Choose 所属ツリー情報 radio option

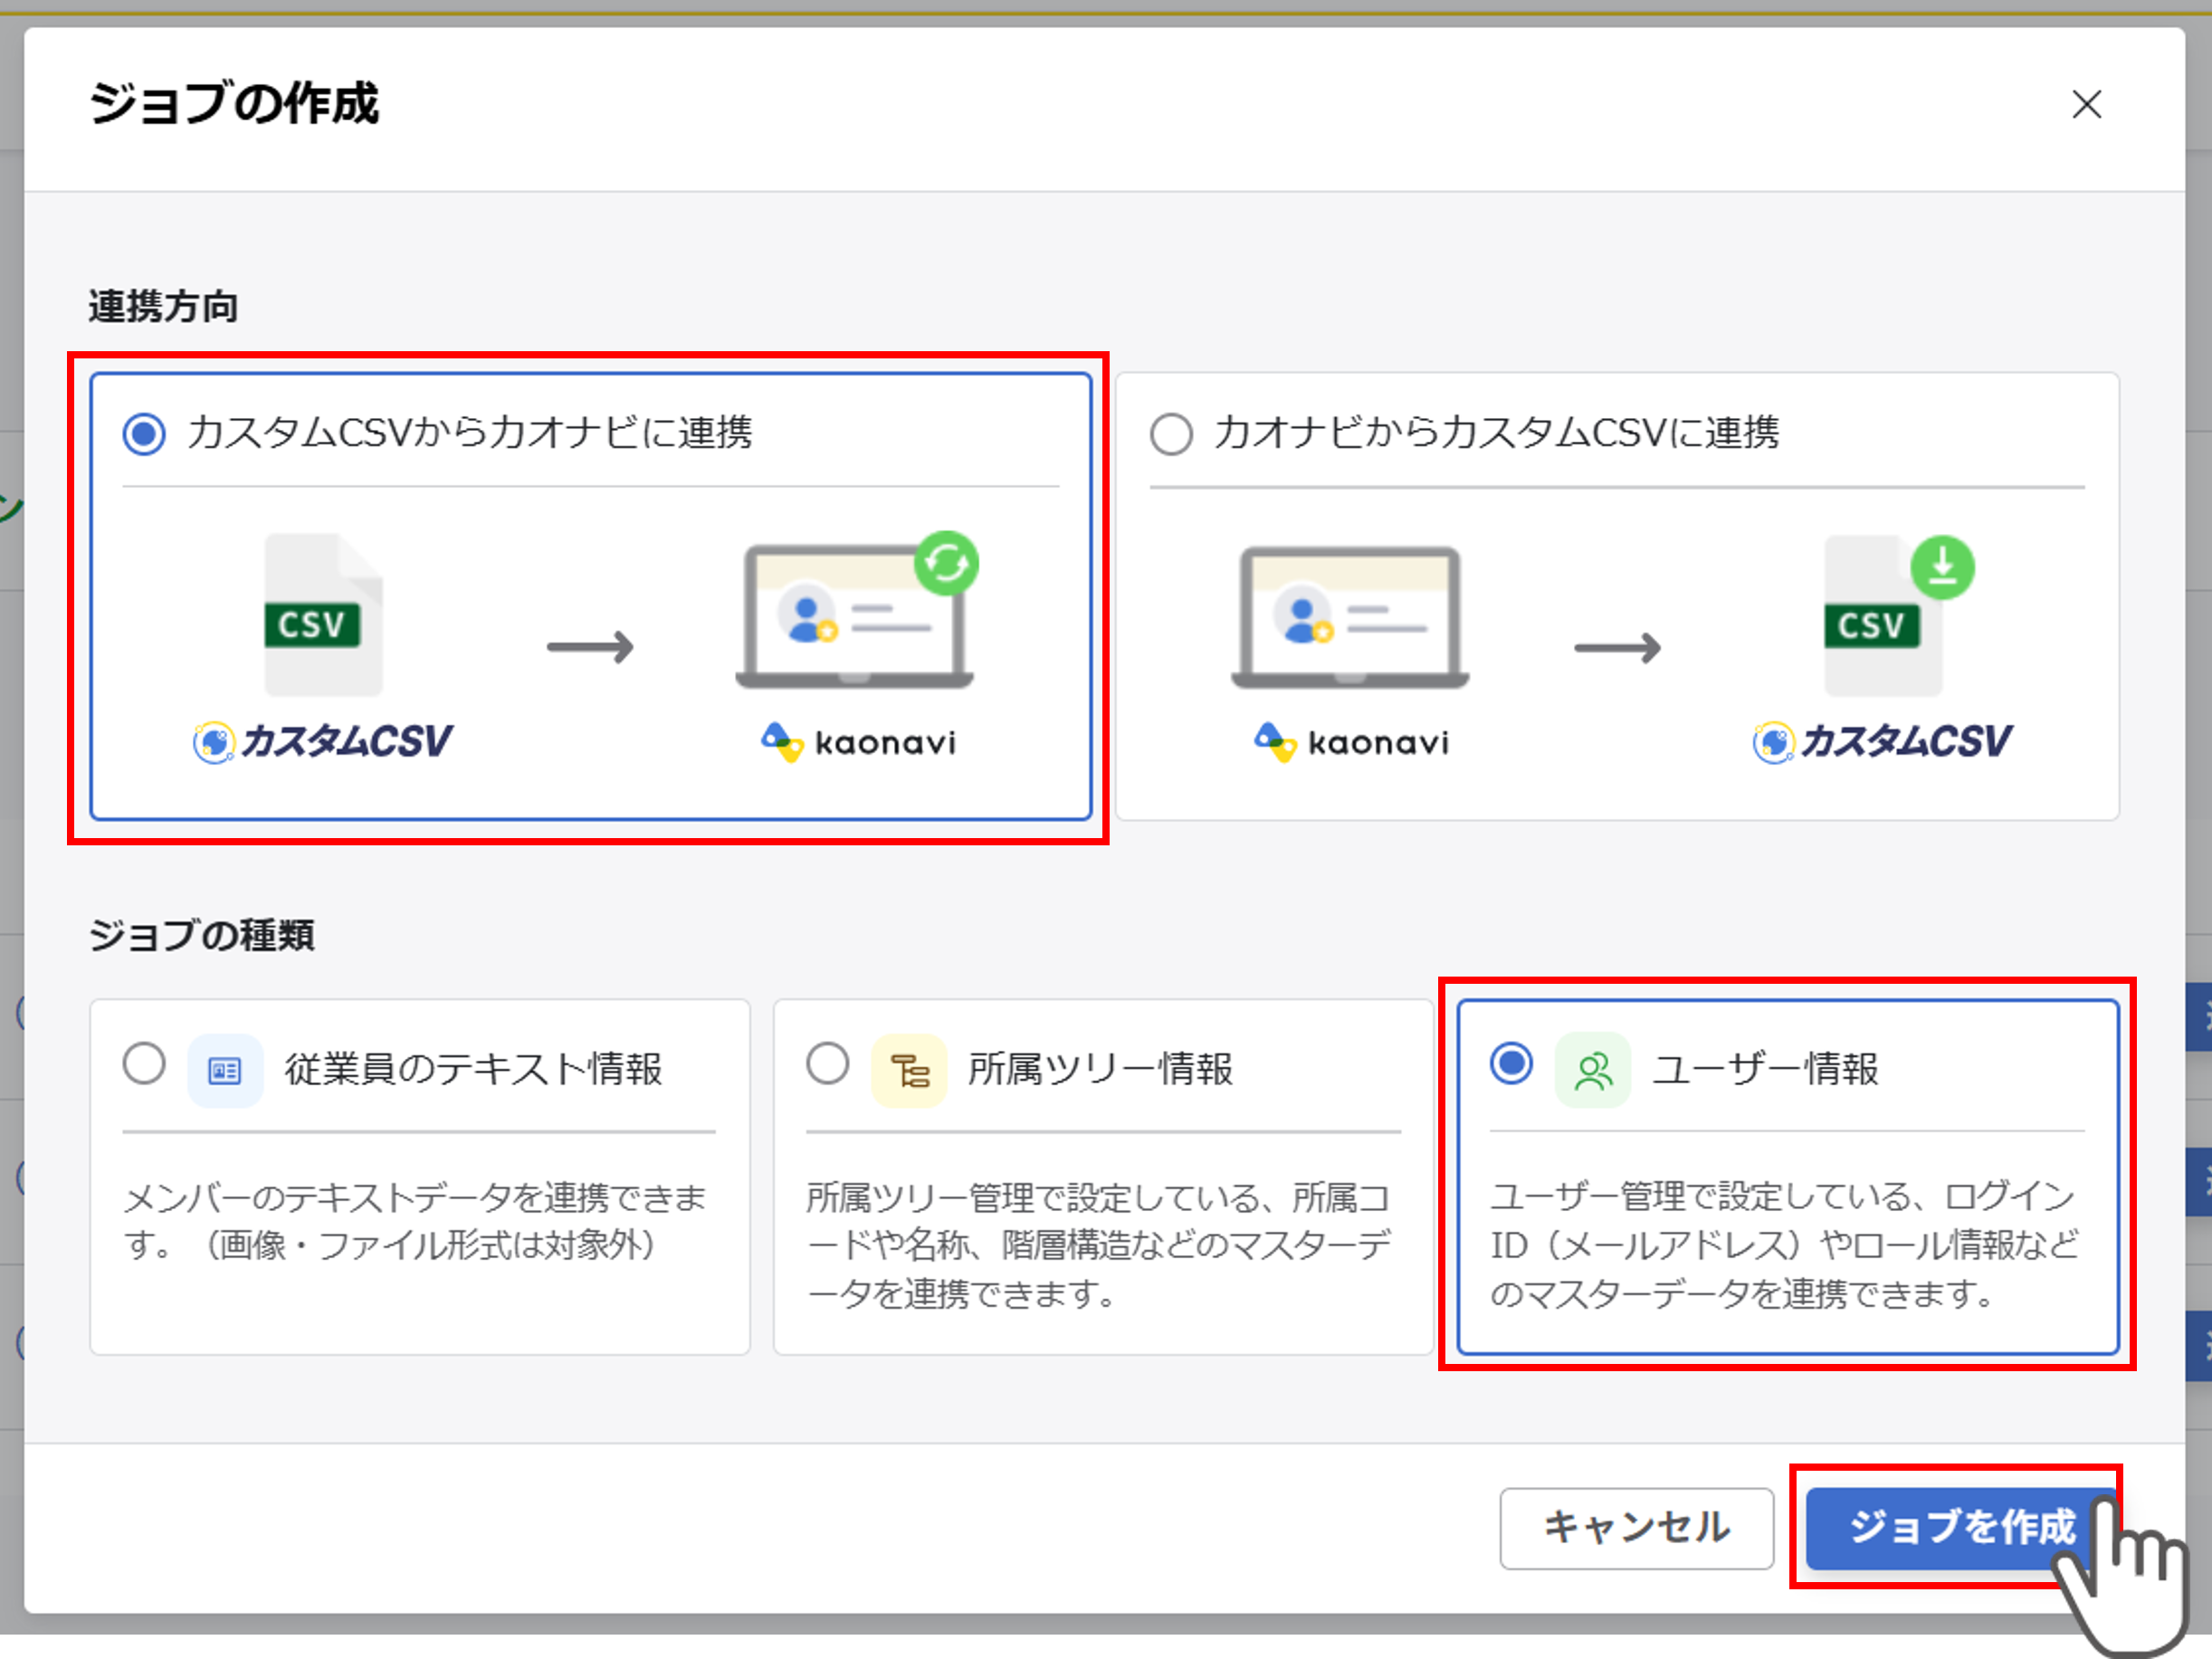pyautogui.click(x=828, y=1063)
